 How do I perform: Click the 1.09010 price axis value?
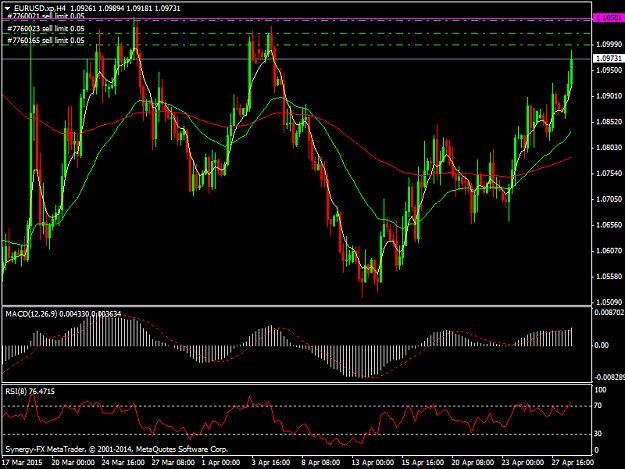609,96
